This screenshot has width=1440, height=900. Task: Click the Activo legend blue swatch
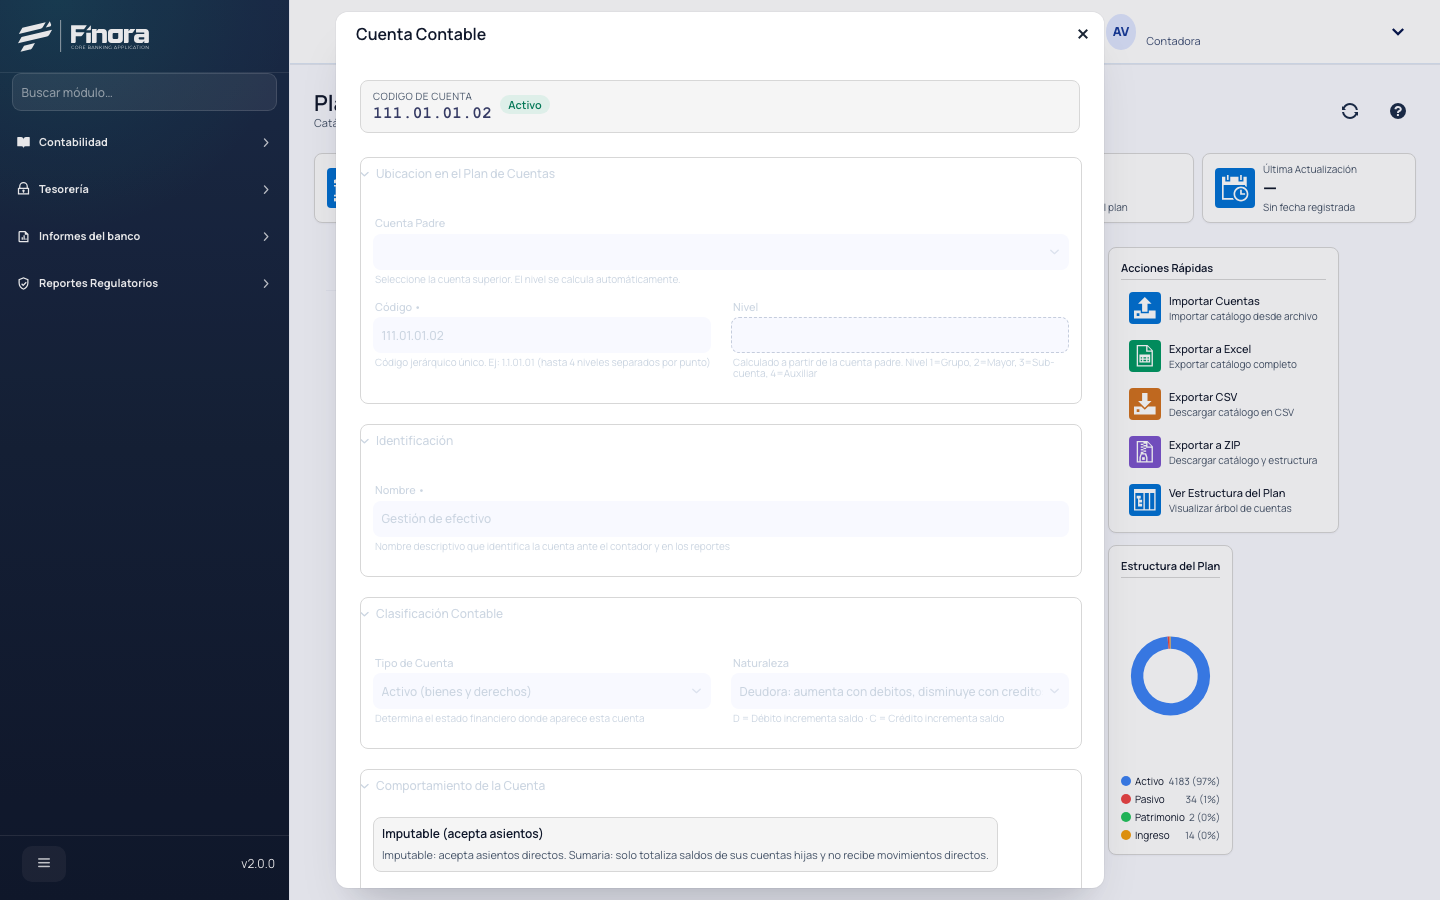[1126, 781]
